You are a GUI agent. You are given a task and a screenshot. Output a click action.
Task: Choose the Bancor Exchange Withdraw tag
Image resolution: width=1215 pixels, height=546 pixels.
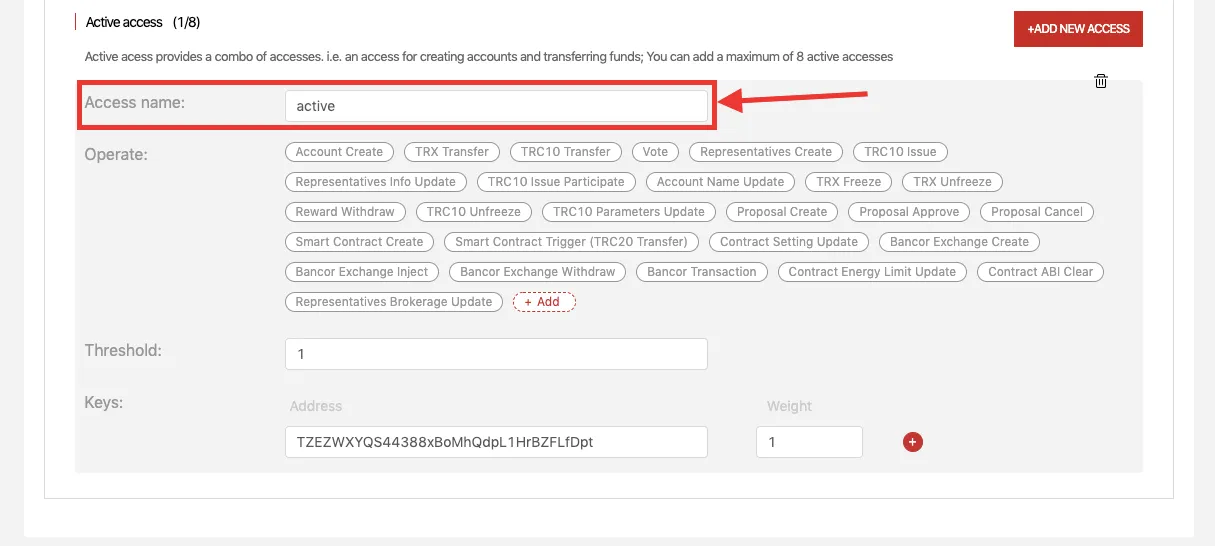pos(538,272)
